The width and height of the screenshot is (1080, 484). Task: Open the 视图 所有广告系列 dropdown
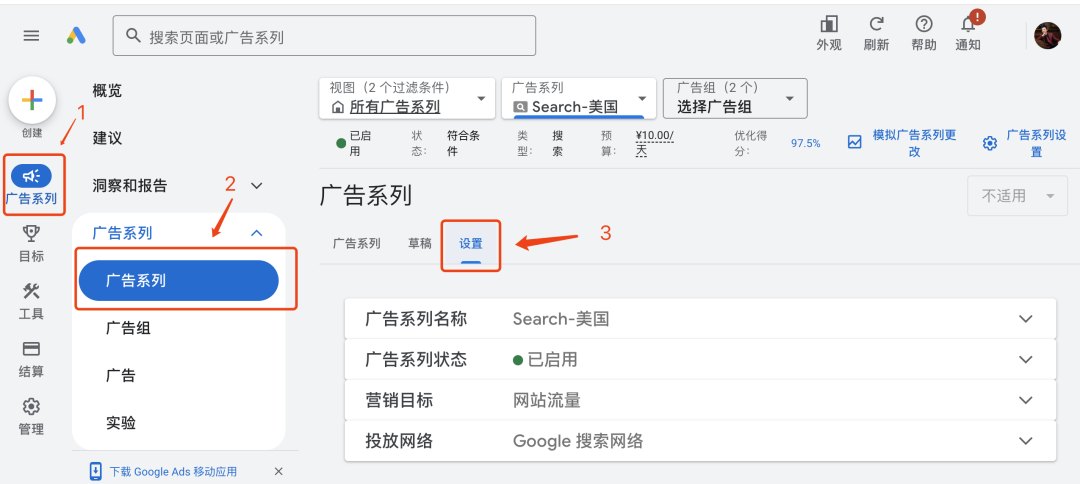tap(407, 98)
